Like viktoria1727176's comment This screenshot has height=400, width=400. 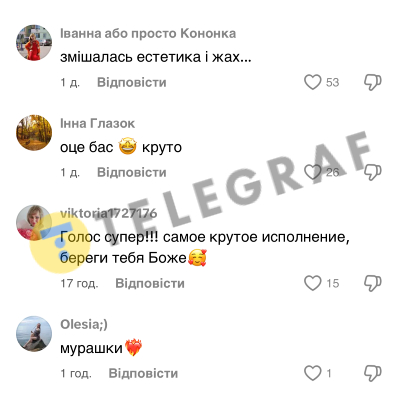pos(313,283)
